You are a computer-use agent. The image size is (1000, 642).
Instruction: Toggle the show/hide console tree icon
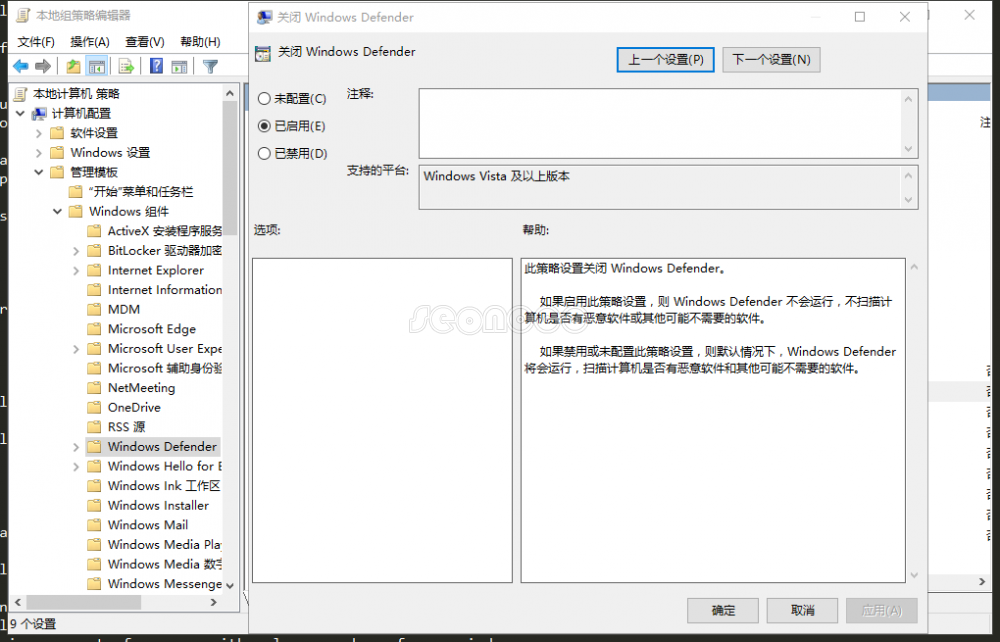pos(97,66)
